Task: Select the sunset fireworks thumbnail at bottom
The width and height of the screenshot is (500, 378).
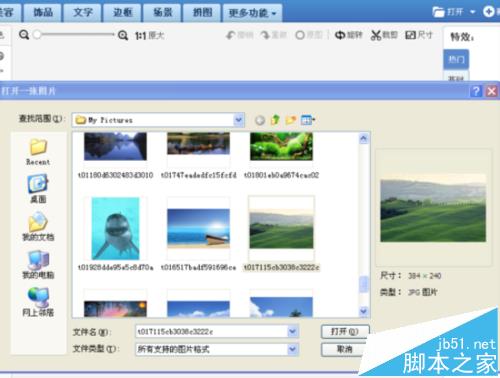Action: pyautogui.click(x=115, y=309)
